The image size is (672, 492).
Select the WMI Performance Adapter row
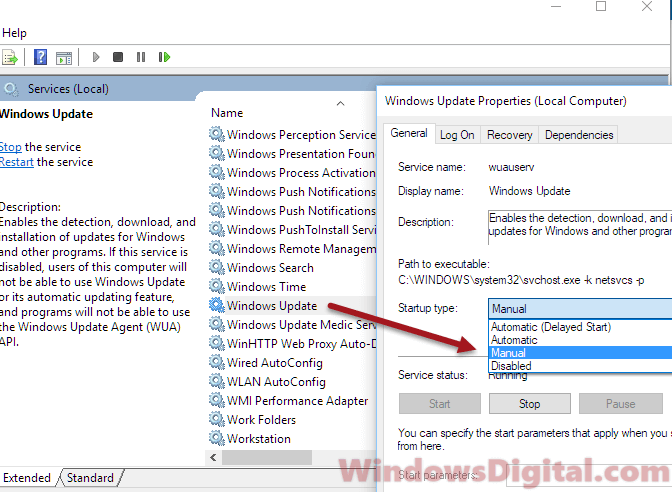pos(292,400)
